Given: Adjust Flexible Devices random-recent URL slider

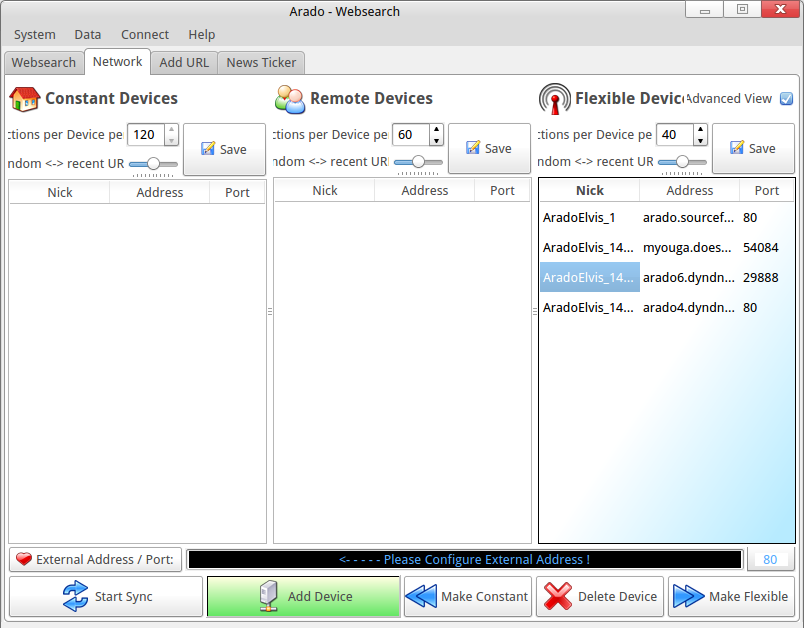Looking at the screenshot, I should [x=682, y=162].
